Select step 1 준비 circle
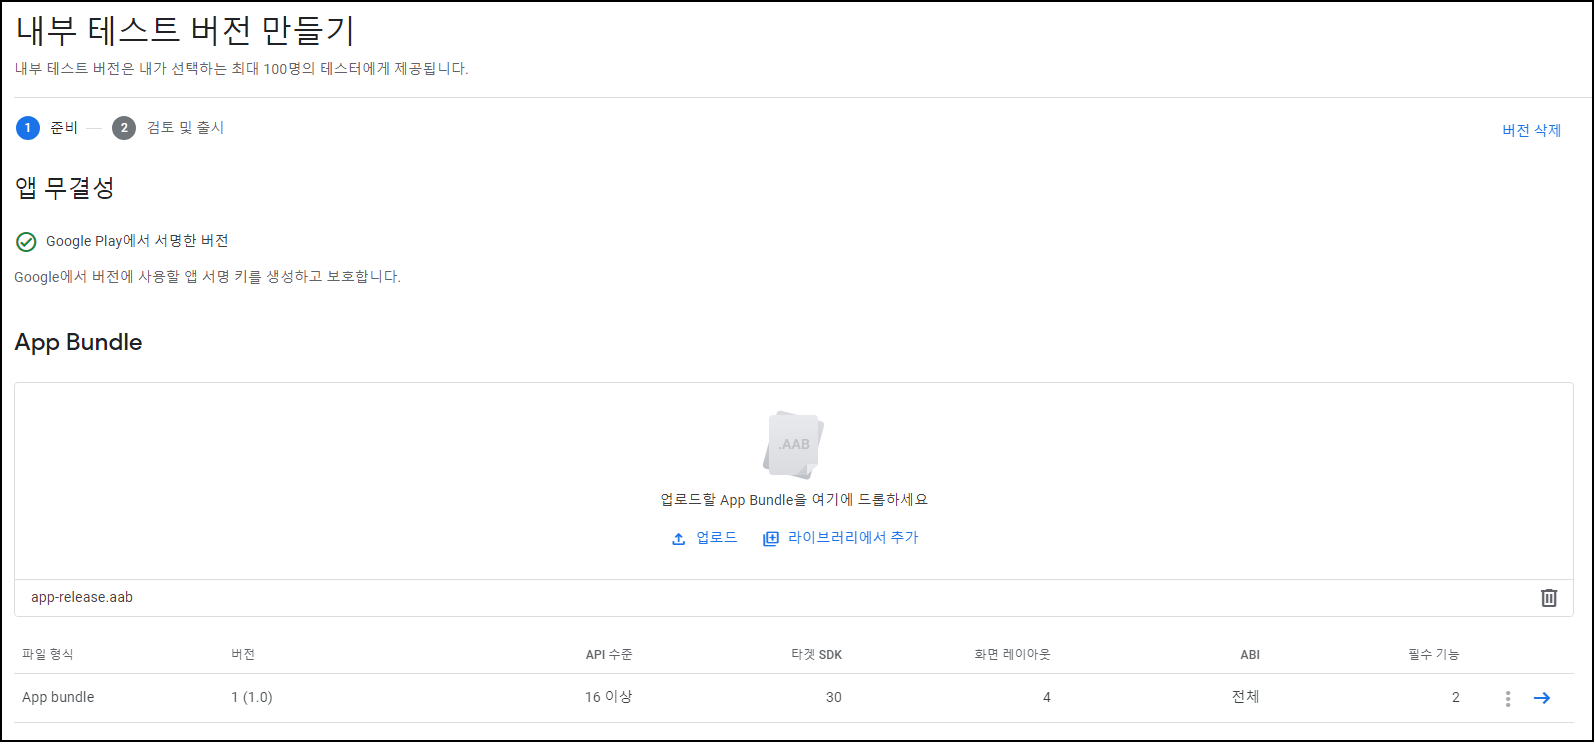The image size is (1594, 742). (x=28, y=128)
